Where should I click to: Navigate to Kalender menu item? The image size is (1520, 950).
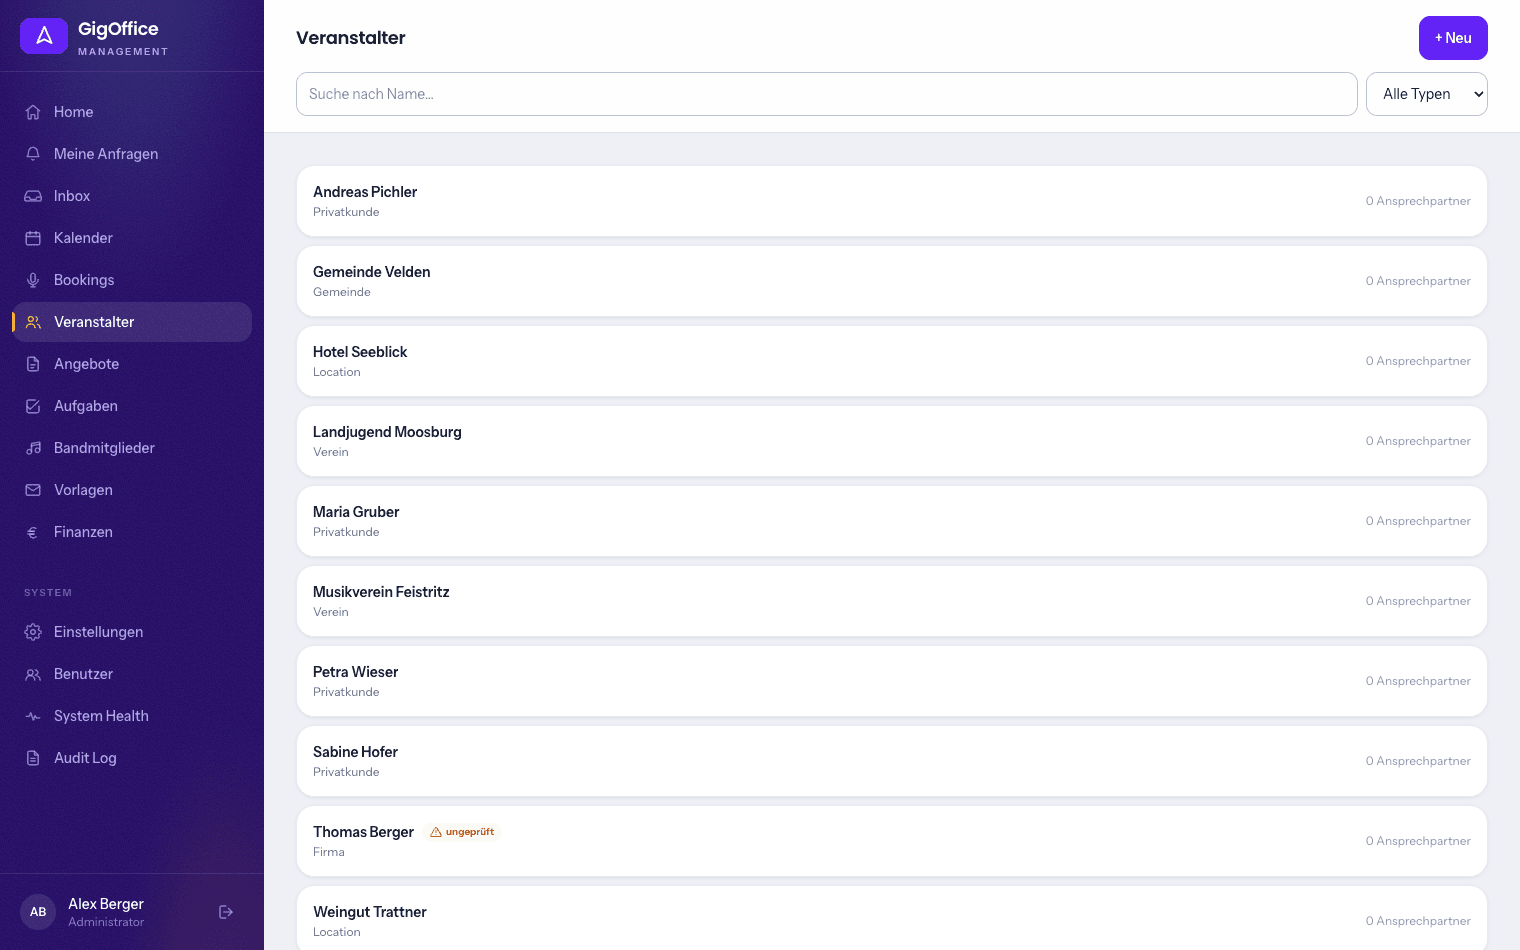coord(132,238)
